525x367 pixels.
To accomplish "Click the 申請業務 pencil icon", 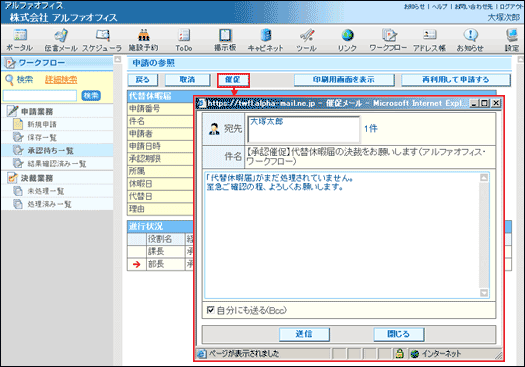I will [12, 111].
